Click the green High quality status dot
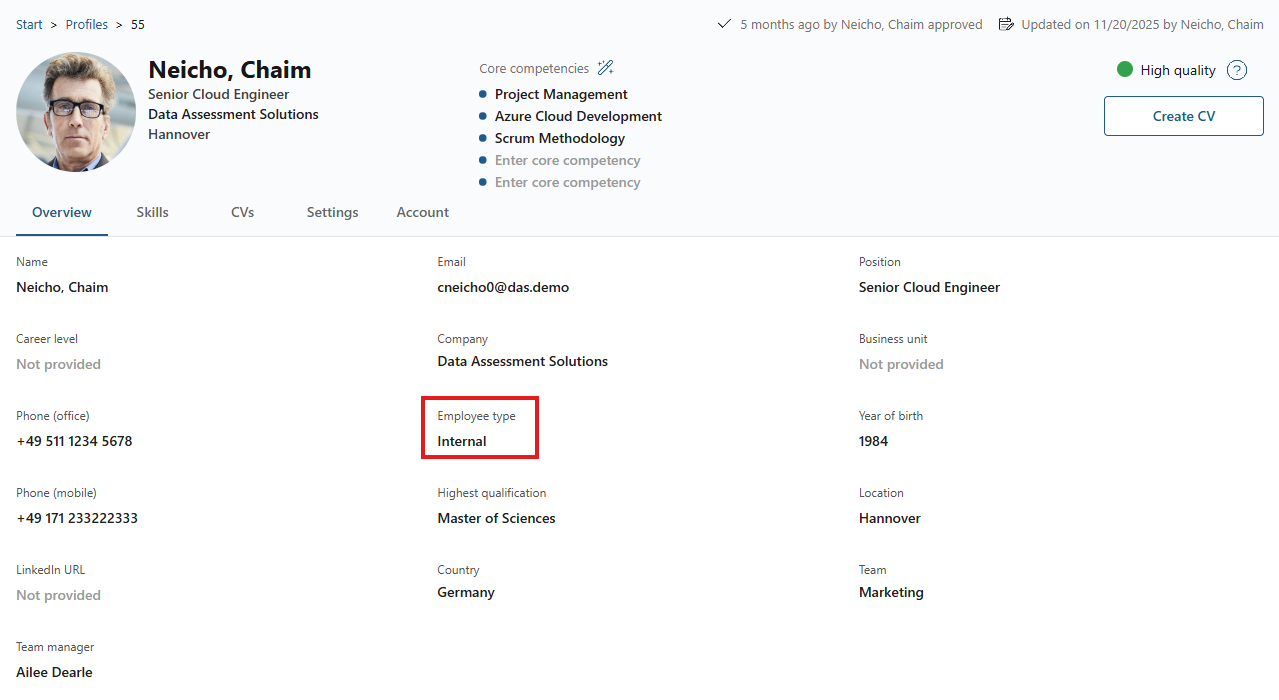The width and height of the screenshot is (1279, 700). [x=1125, y=70]
